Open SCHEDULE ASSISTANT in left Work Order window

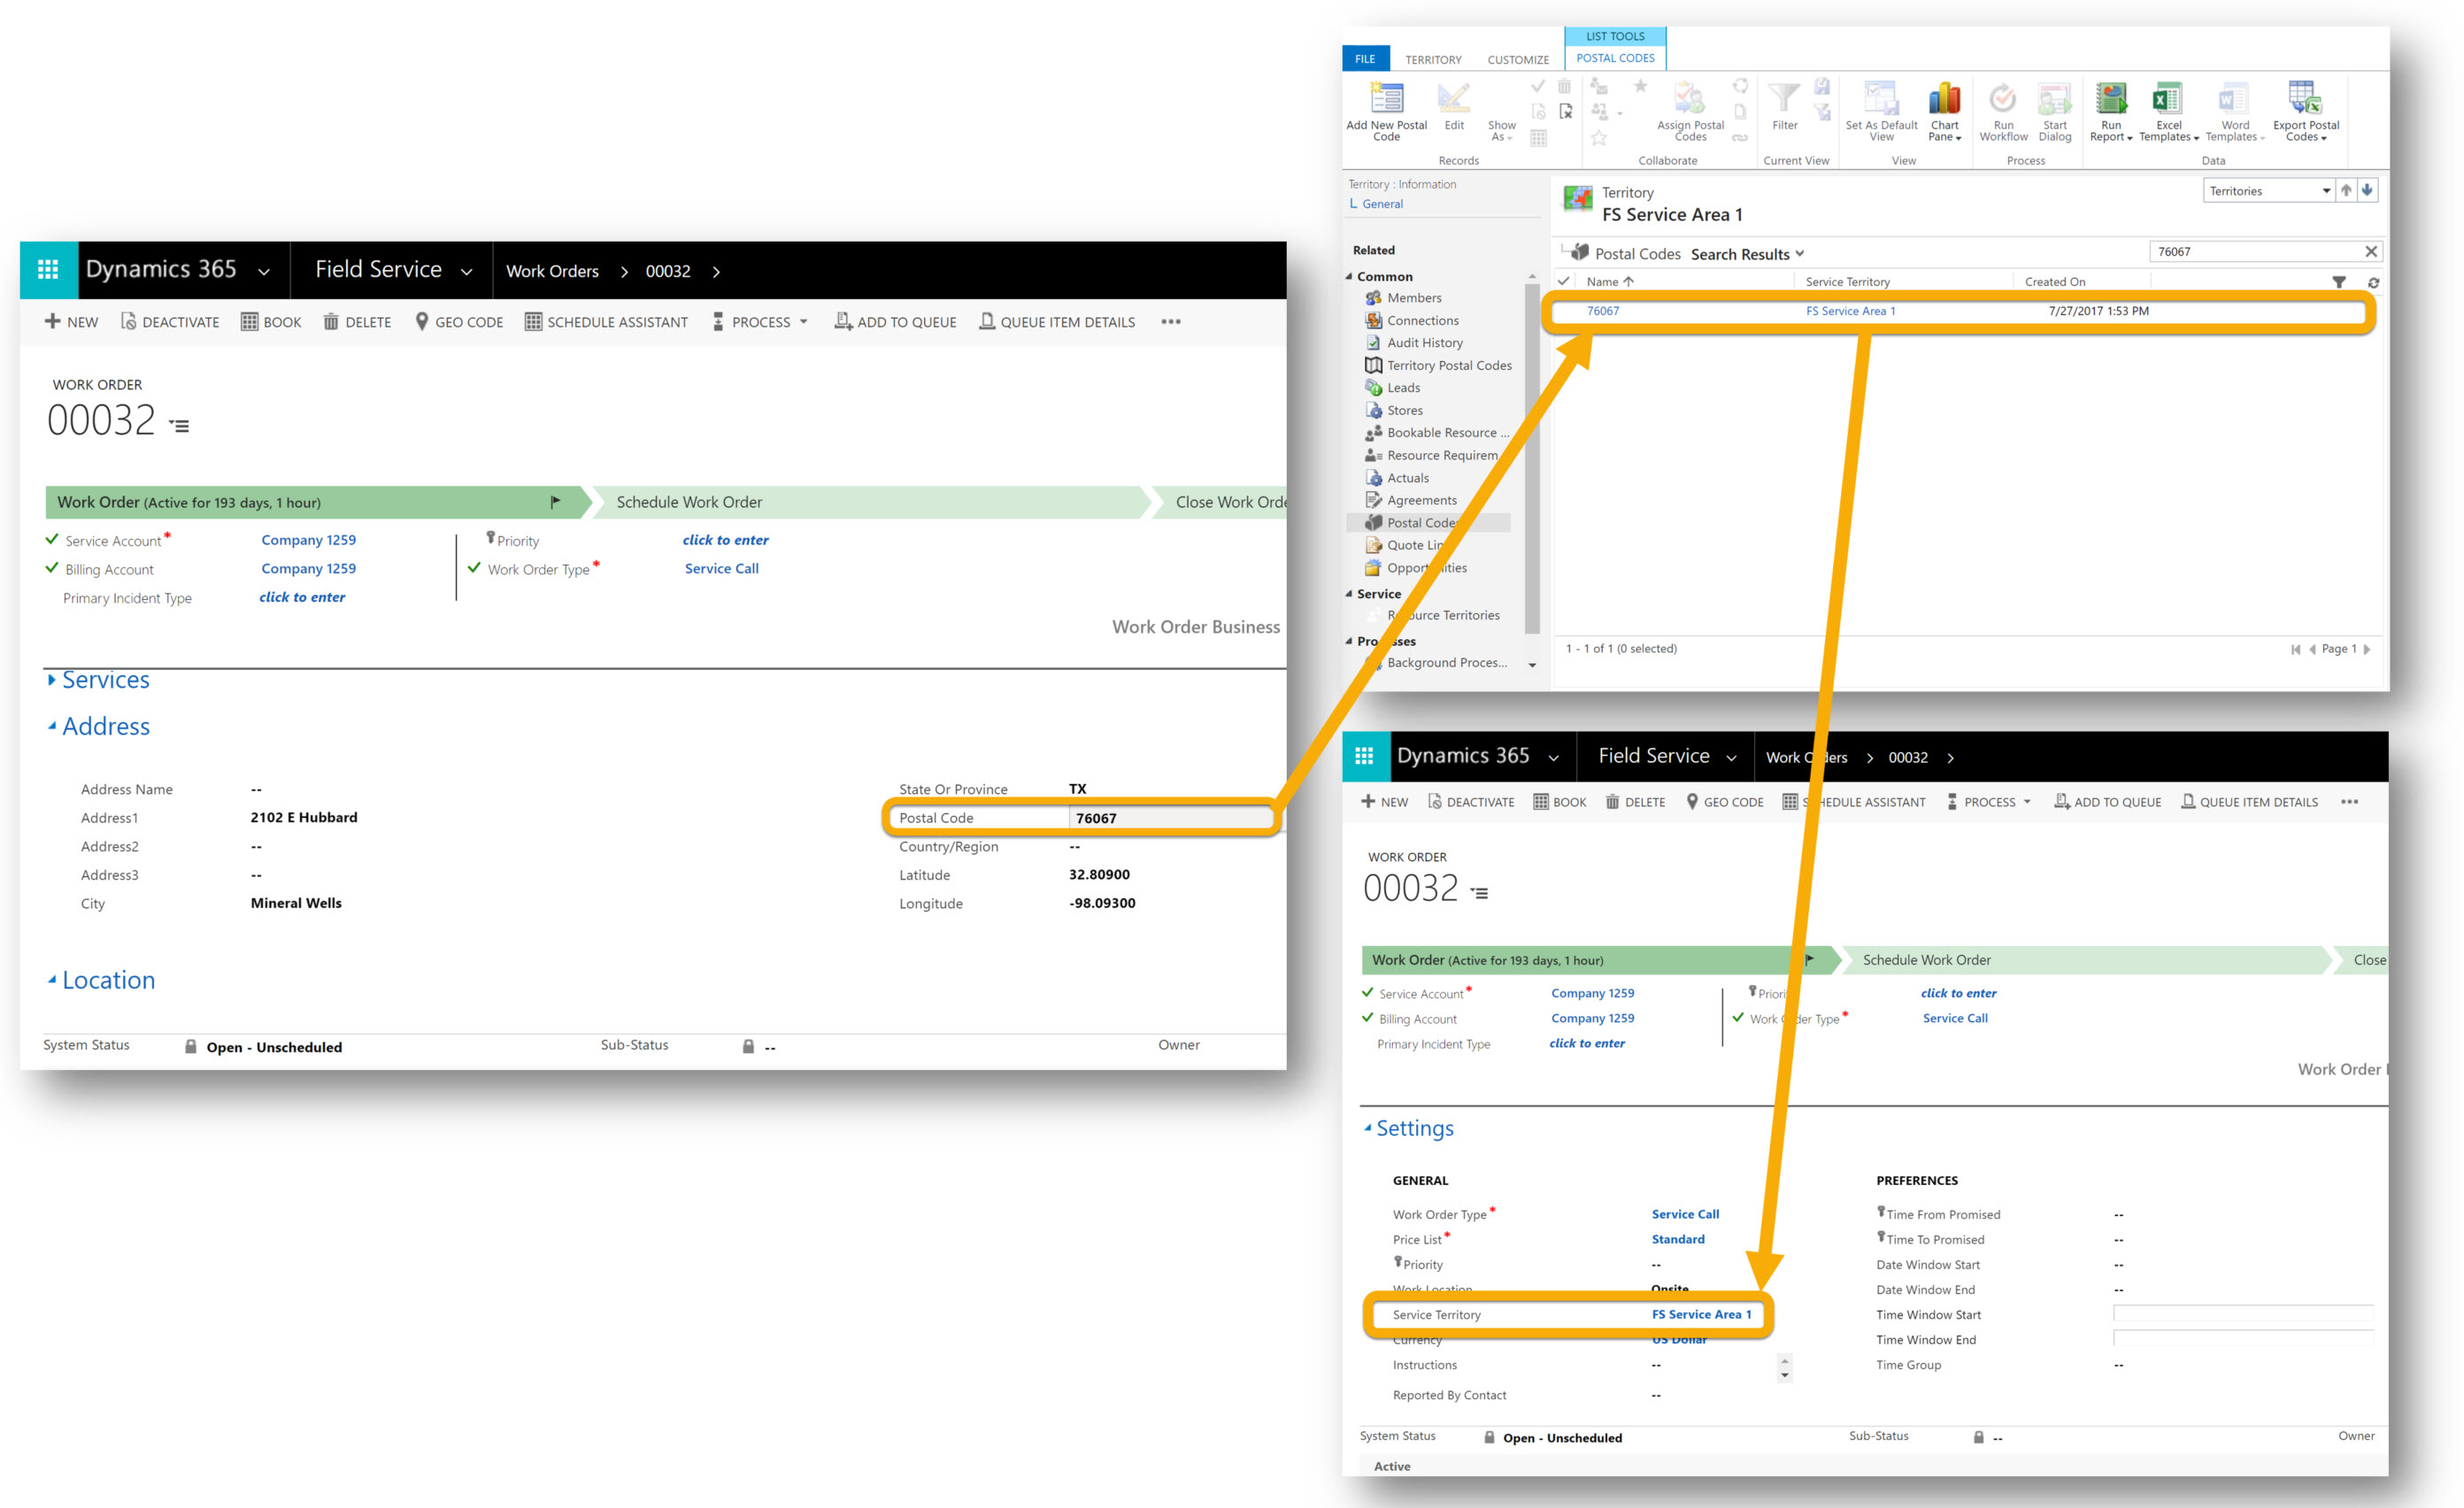607,322
